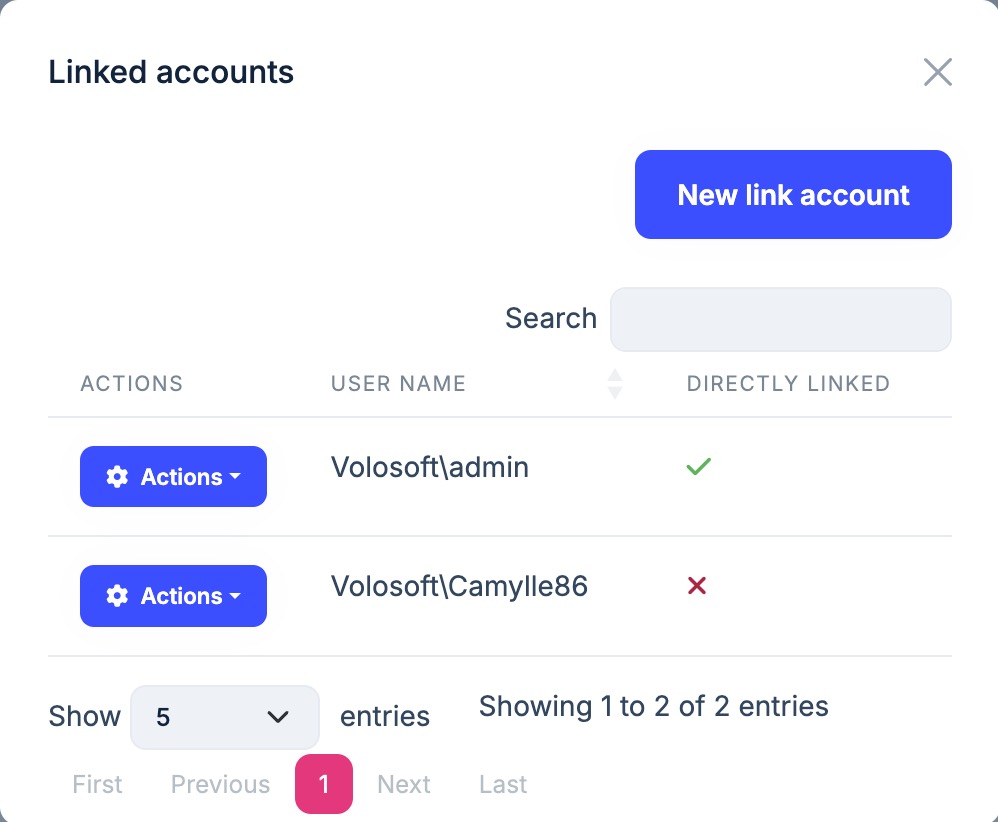
Task: Click the red cross for Volosoft\Camylle86
Action: click(697, 586)
